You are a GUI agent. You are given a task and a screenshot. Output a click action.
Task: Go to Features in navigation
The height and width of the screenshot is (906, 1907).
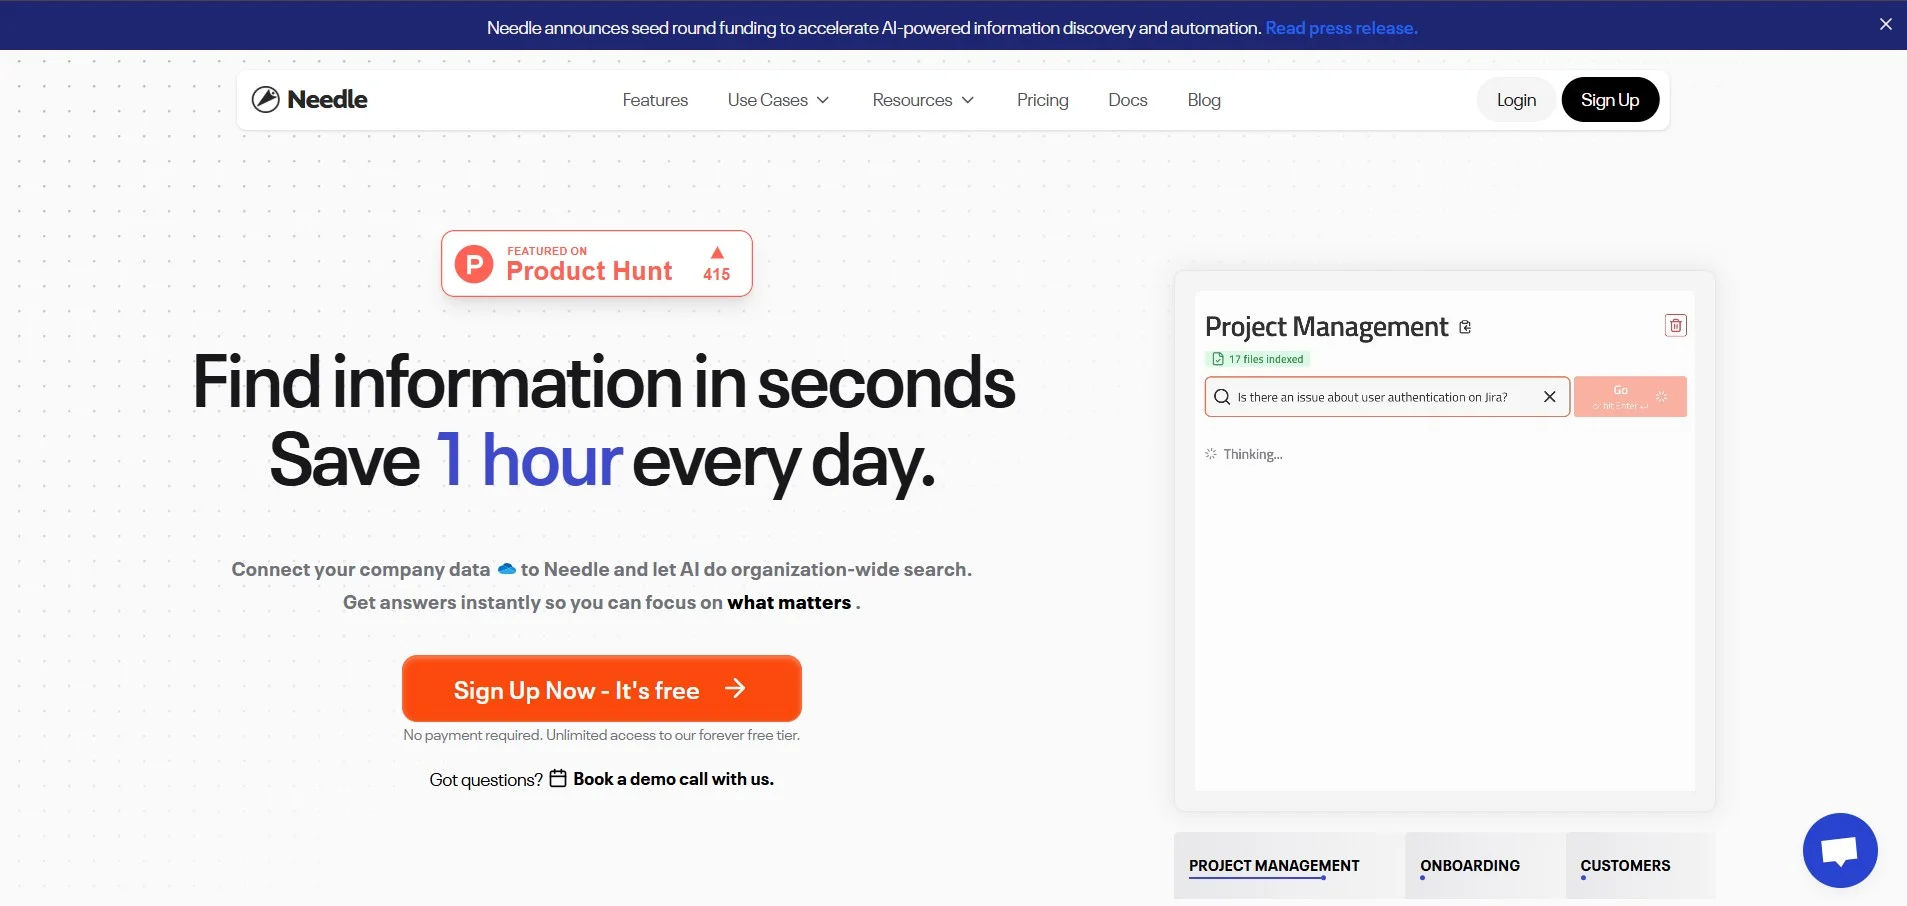coord(655,100)
